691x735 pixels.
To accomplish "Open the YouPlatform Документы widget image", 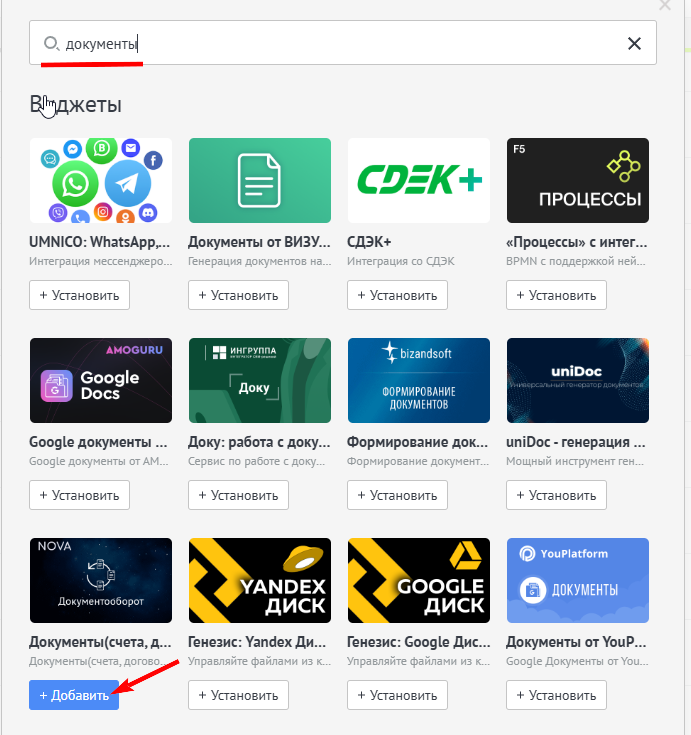I will point(577,580).
